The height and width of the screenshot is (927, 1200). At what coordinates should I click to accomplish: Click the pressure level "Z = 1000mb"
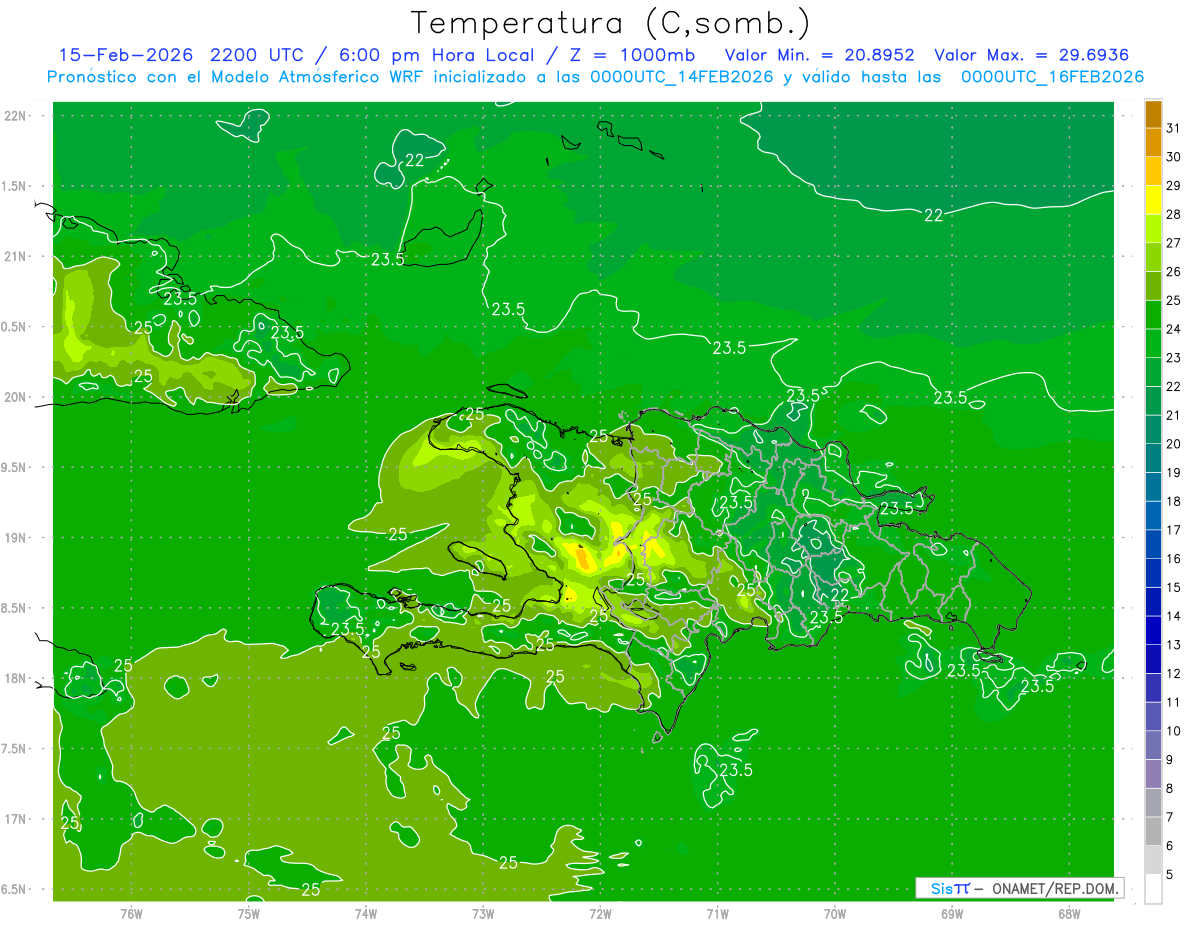[631, 55]
